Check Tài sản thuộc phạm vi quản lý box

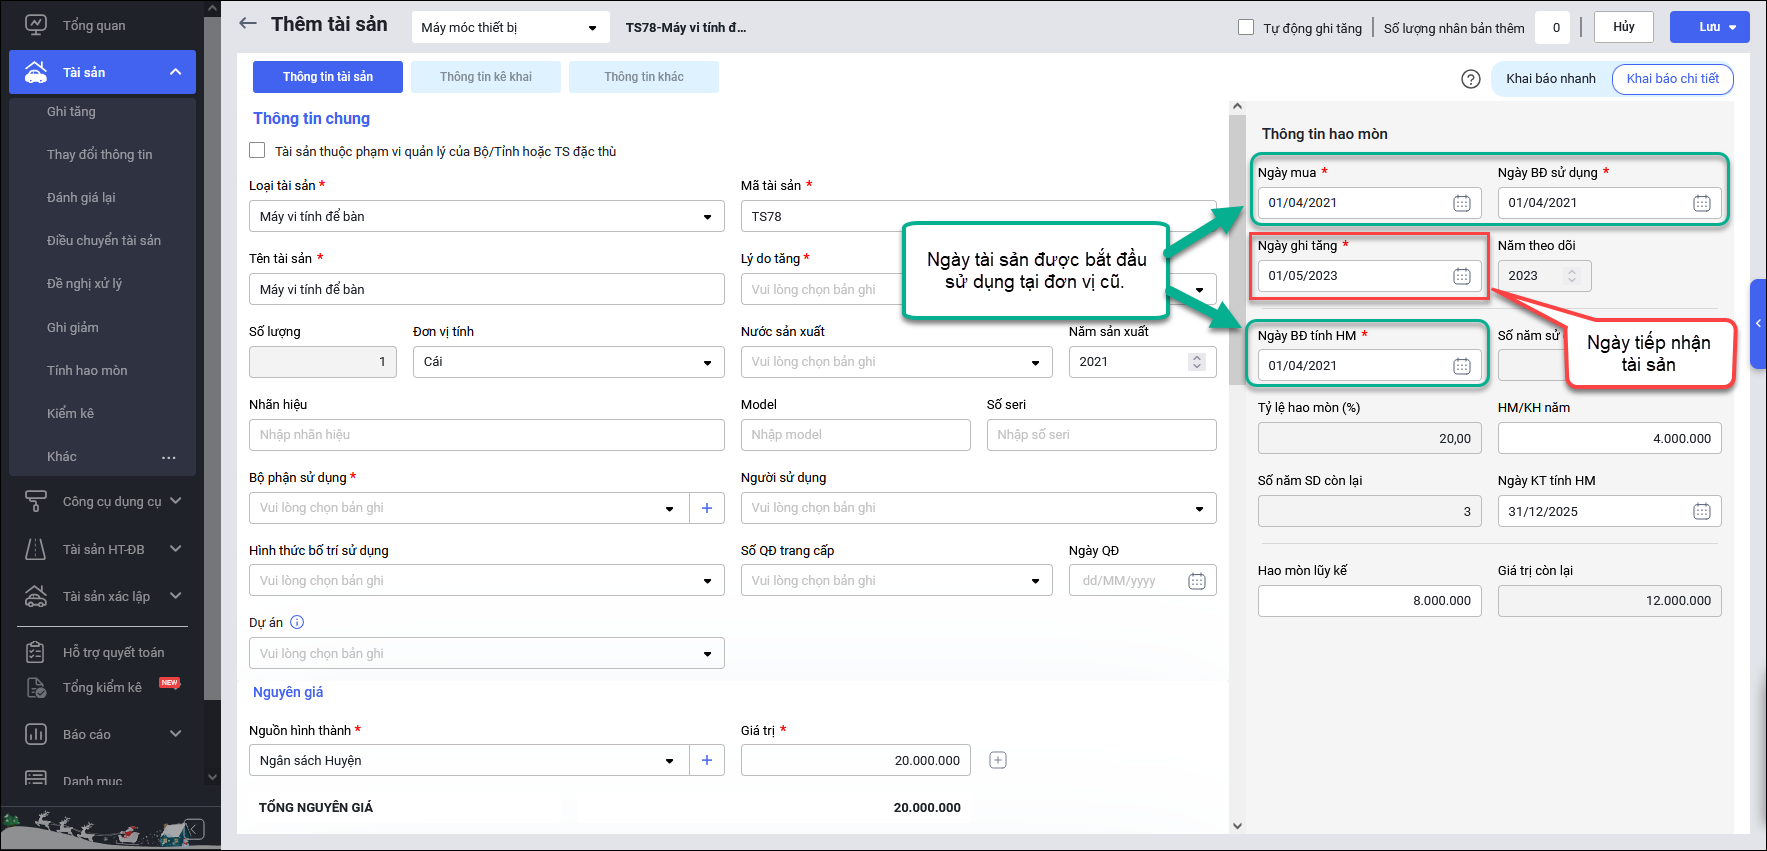click(257, 151)
